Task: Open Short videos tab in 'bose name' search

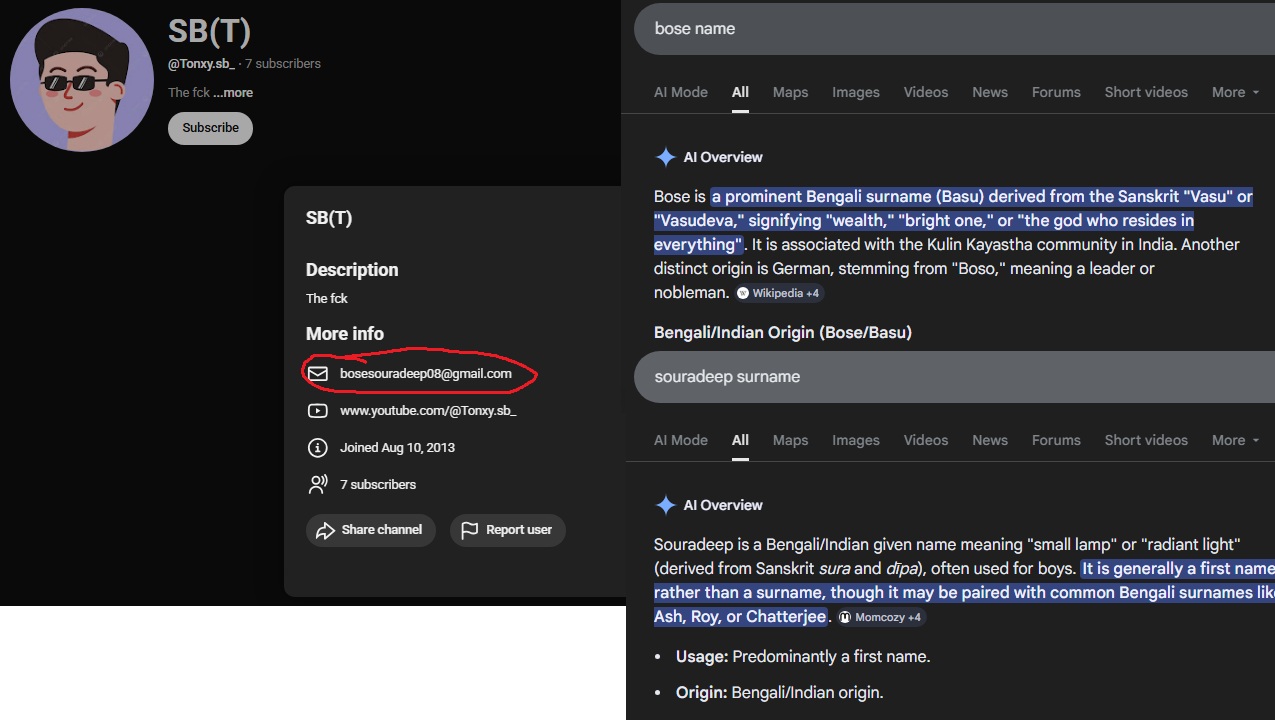Action: point(1146,92)
